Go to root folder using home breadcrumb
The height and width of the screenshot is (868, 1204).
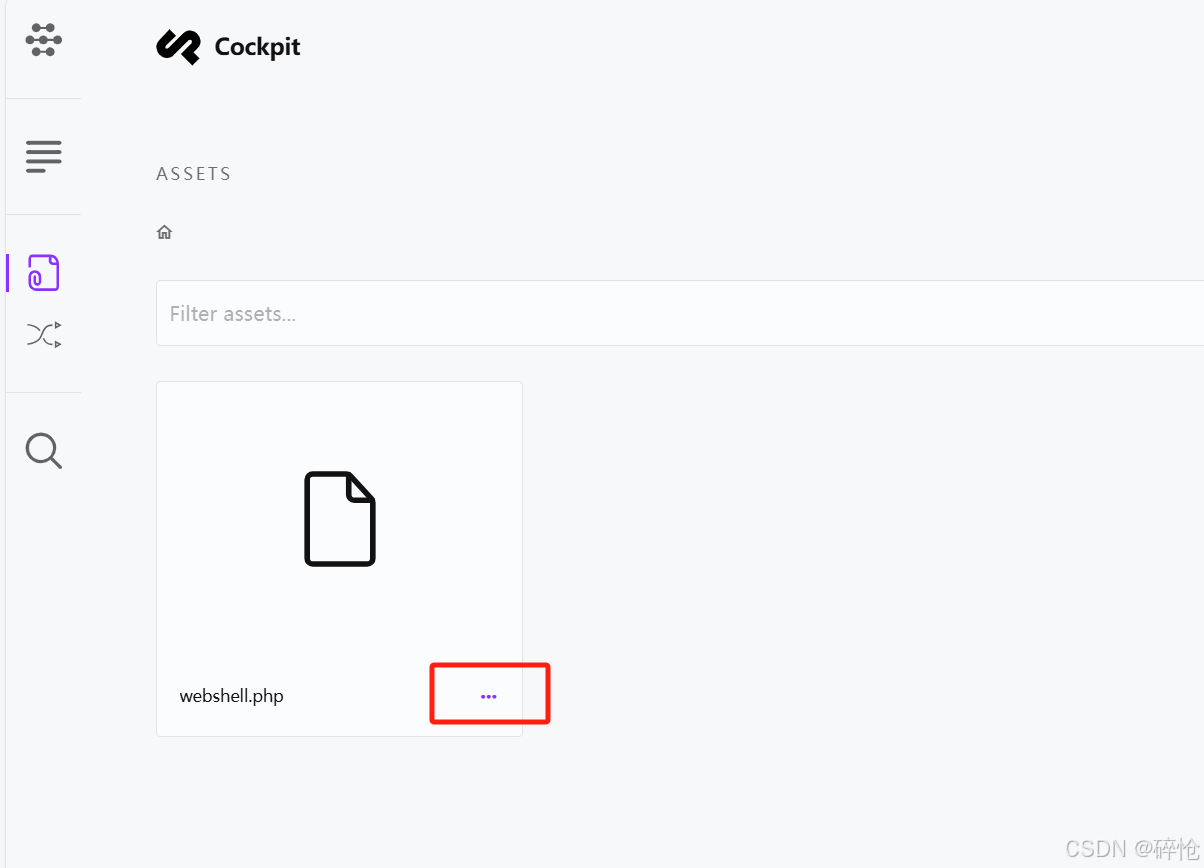coord(164,231)
